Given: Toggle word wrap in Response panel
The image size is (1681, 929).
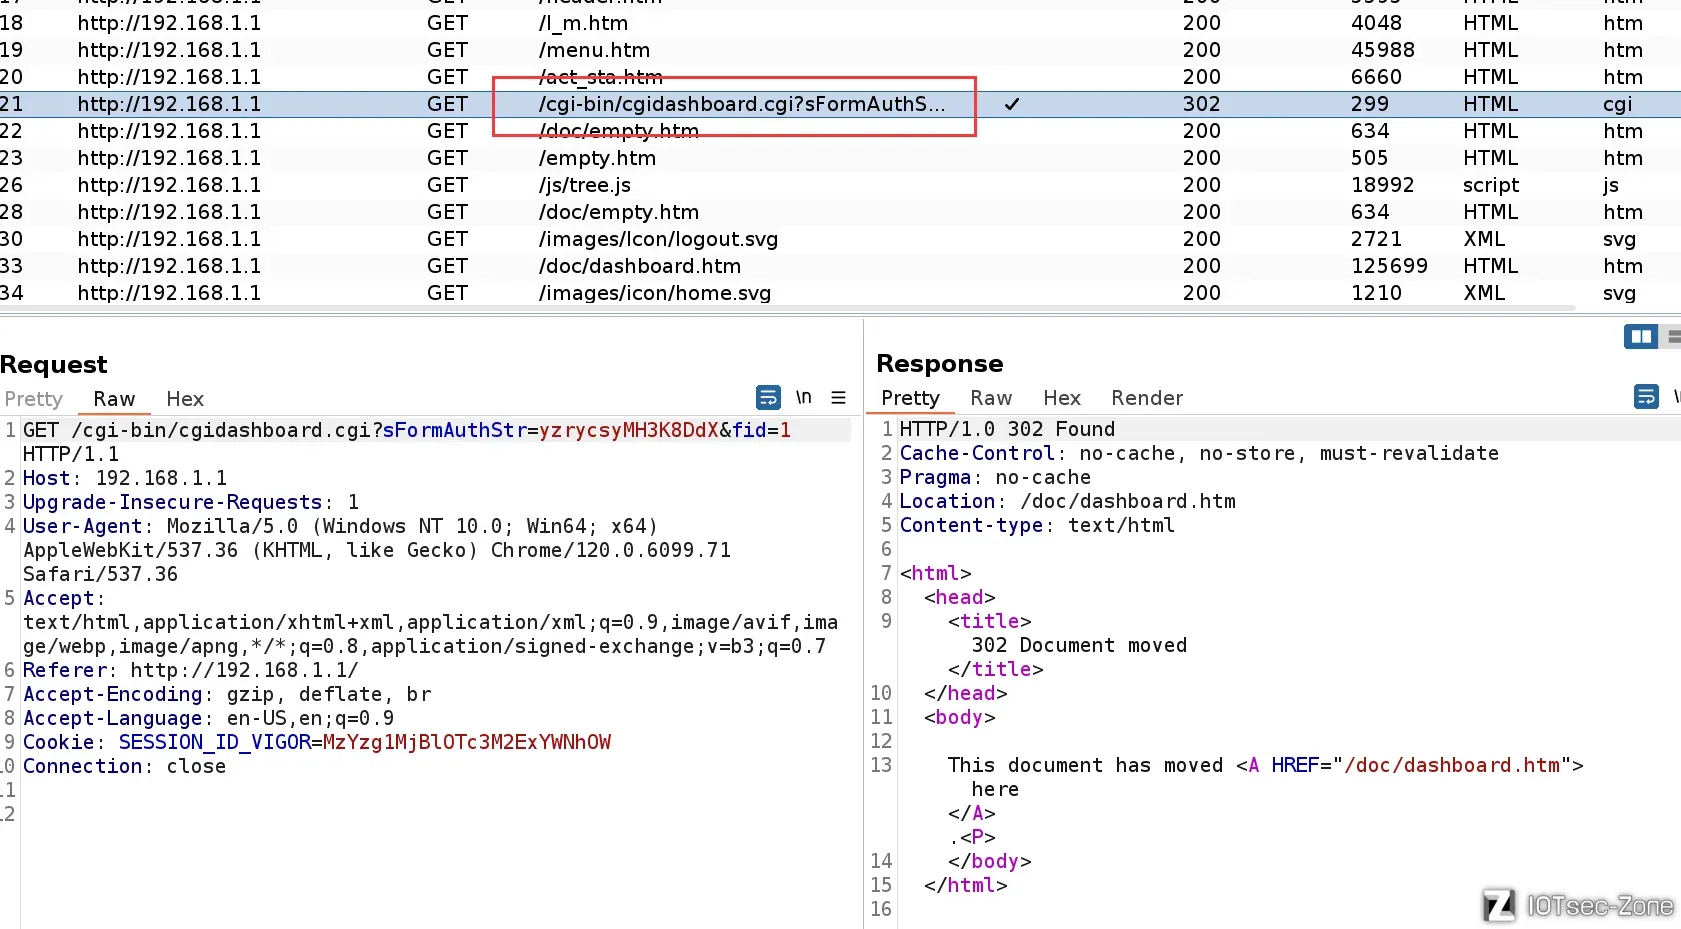Looking at the screenshot, I should (x=1645, y=397).
